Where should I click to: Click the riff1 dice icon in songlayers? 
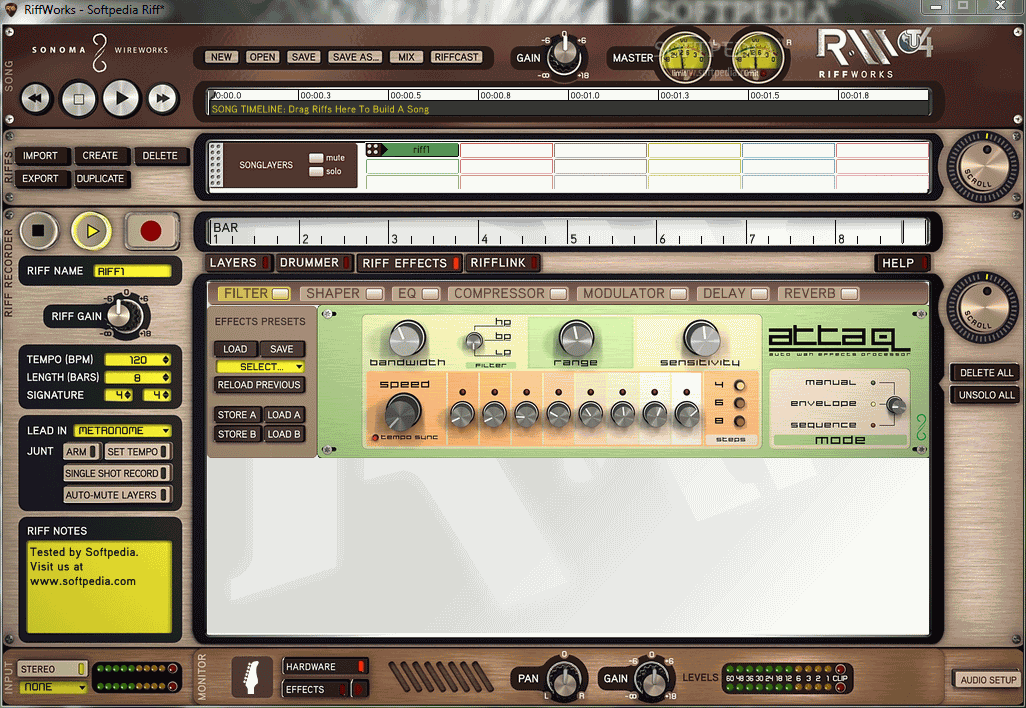point(373,150)
